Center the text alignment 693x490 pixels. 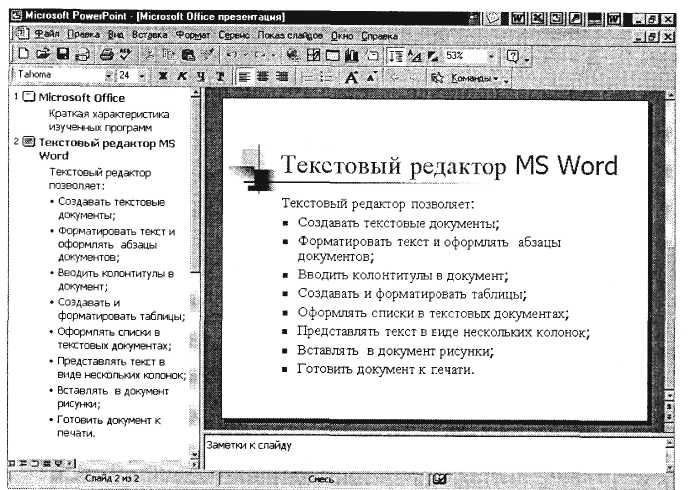tap(263, 77)
